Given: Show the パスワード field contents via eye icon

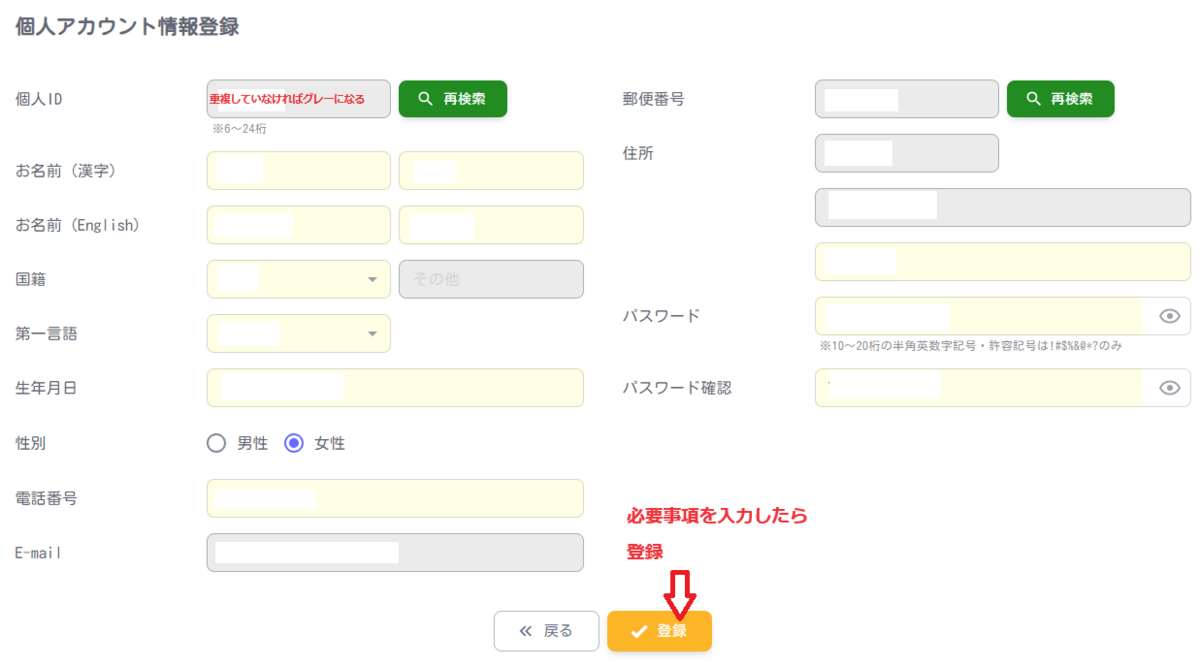Looking at the screenshot, I should (1171, 315).
